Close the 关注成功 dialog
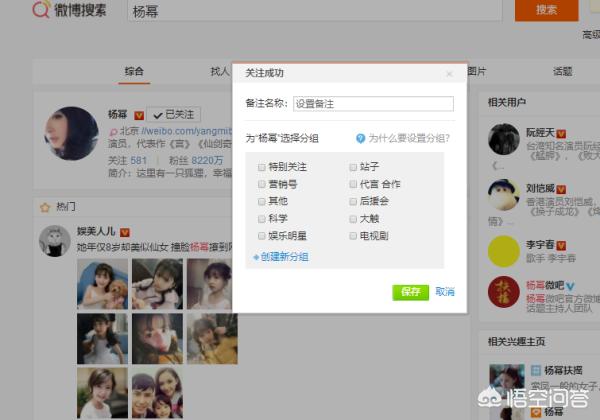600x420 pixels. (x=450, y=73)
